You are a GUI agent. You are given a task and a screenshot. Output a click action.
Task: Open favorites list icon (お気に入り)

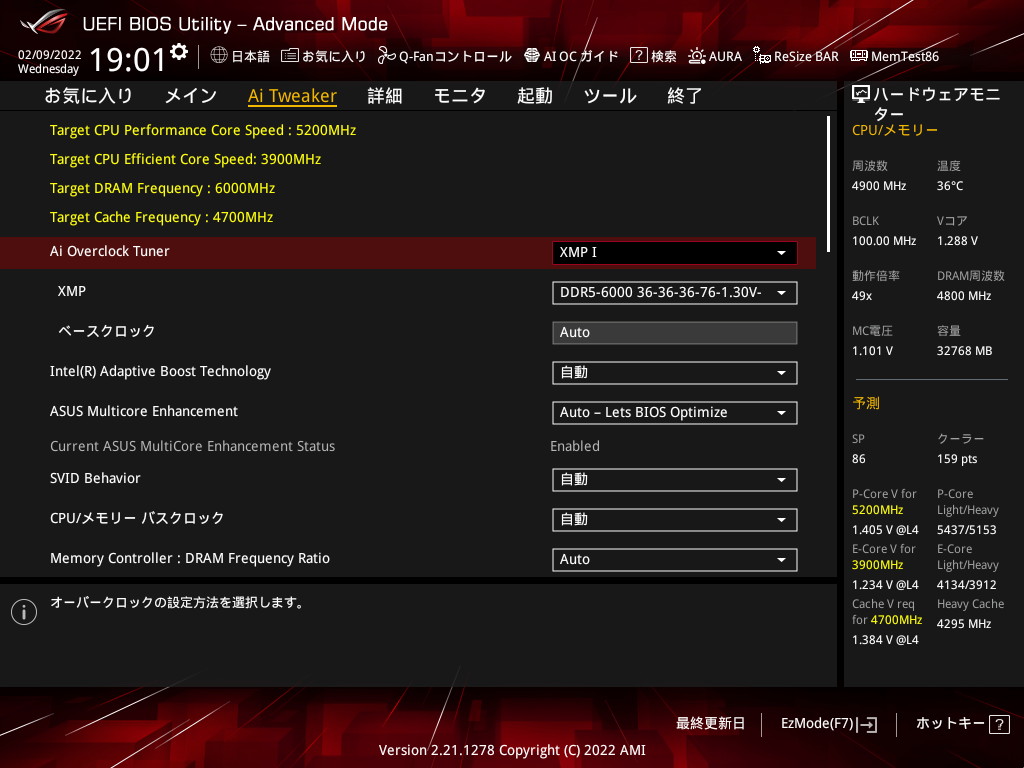[289, 56]
